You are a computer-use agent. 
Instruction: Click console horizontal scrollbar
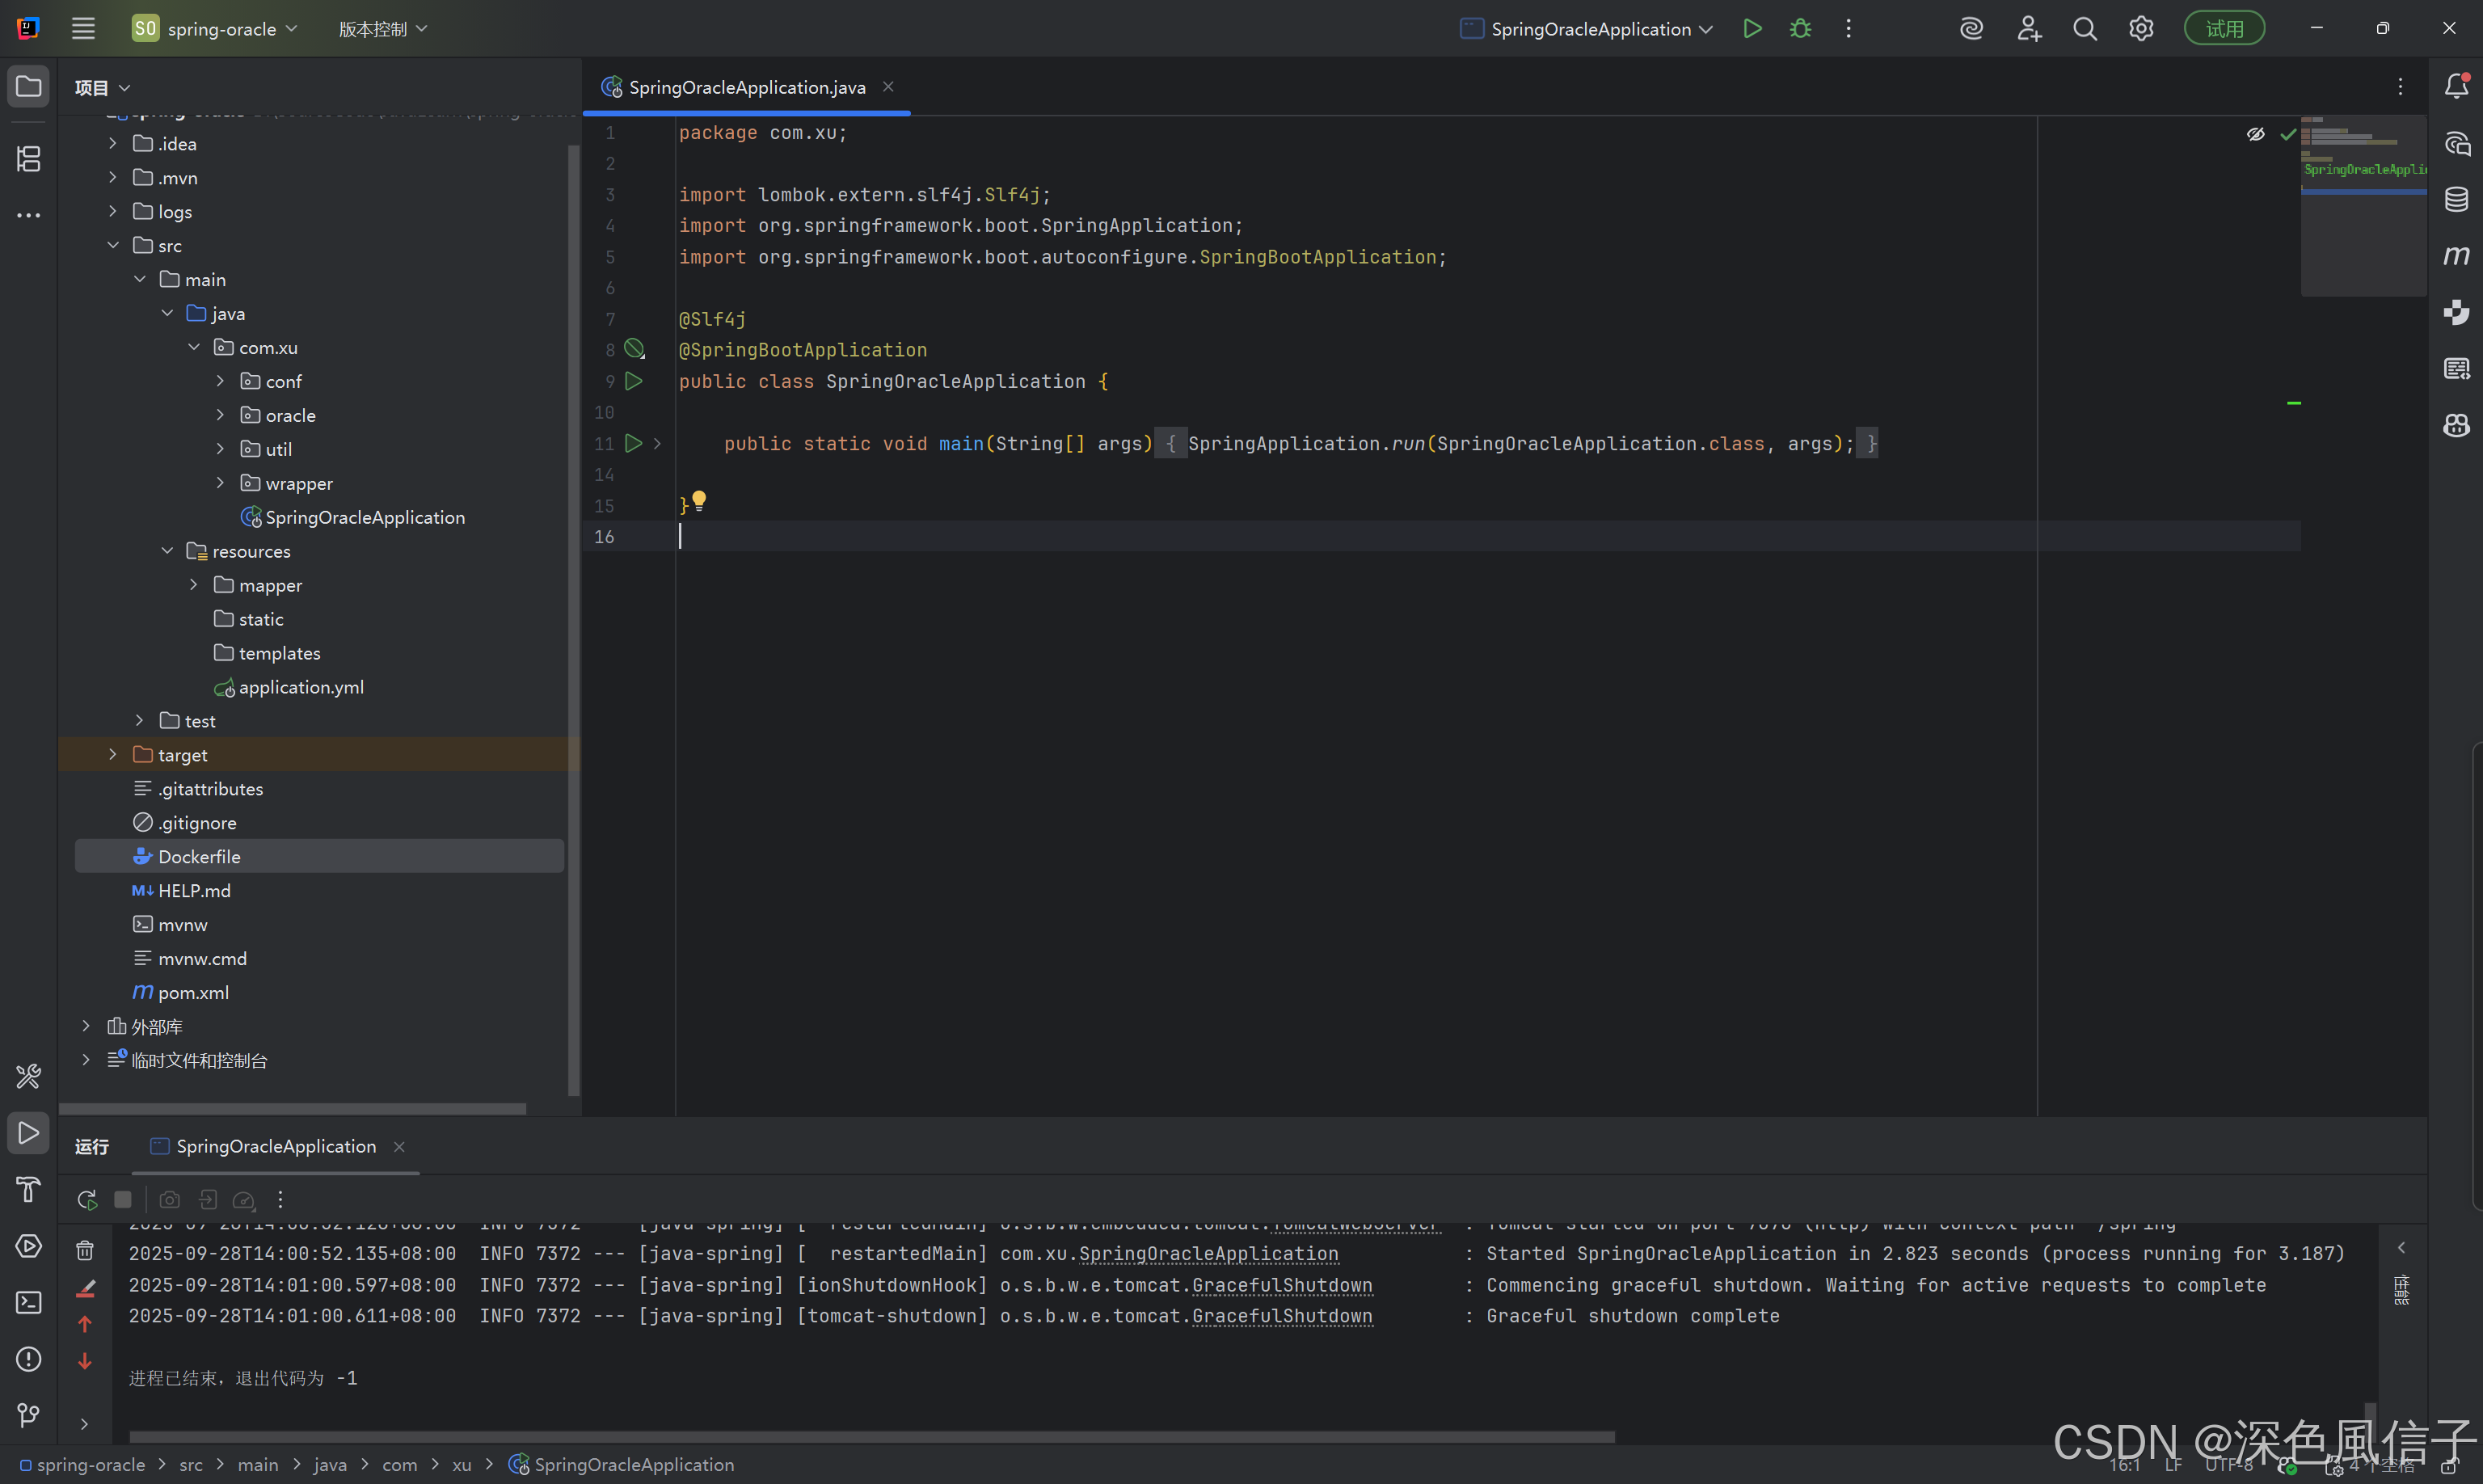coord(871,1437)
